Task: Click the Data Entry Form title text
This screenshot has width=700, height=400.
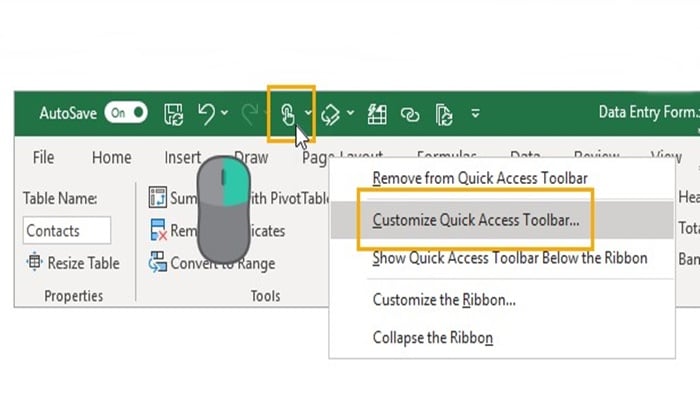Action: [x=649, y=112]
